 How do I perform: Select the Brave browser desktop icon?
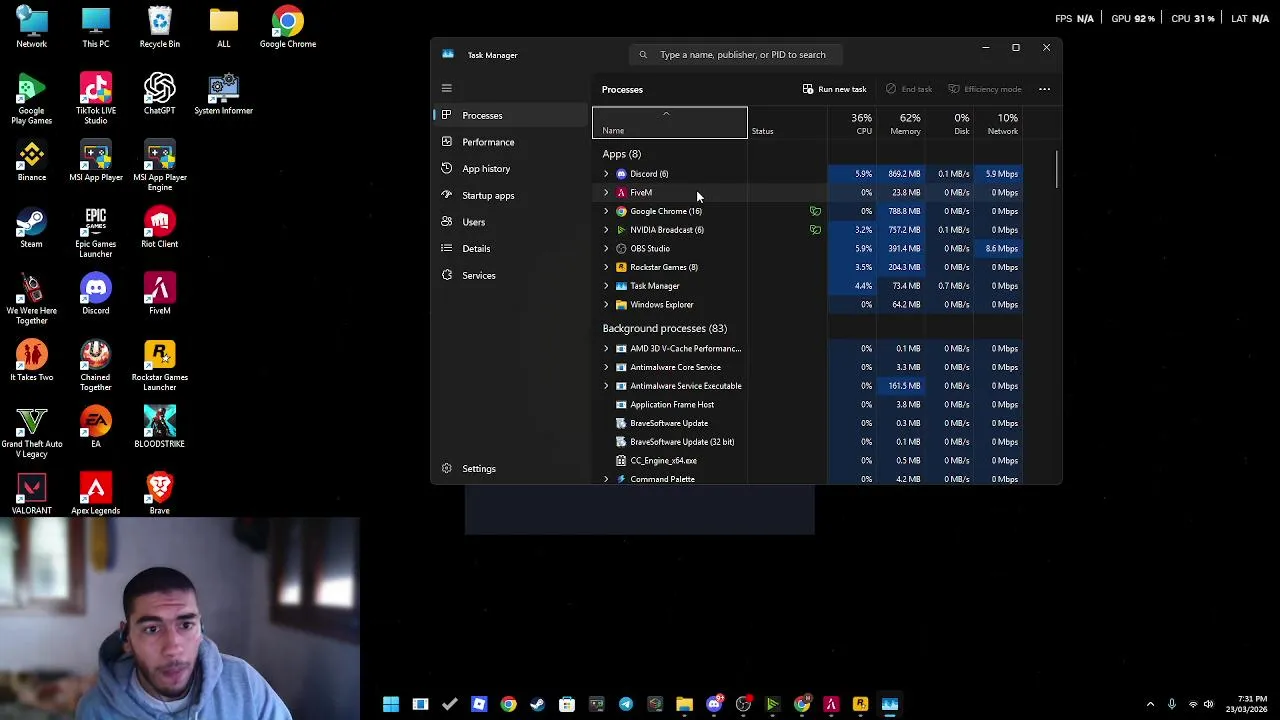[x=160, y=494]
